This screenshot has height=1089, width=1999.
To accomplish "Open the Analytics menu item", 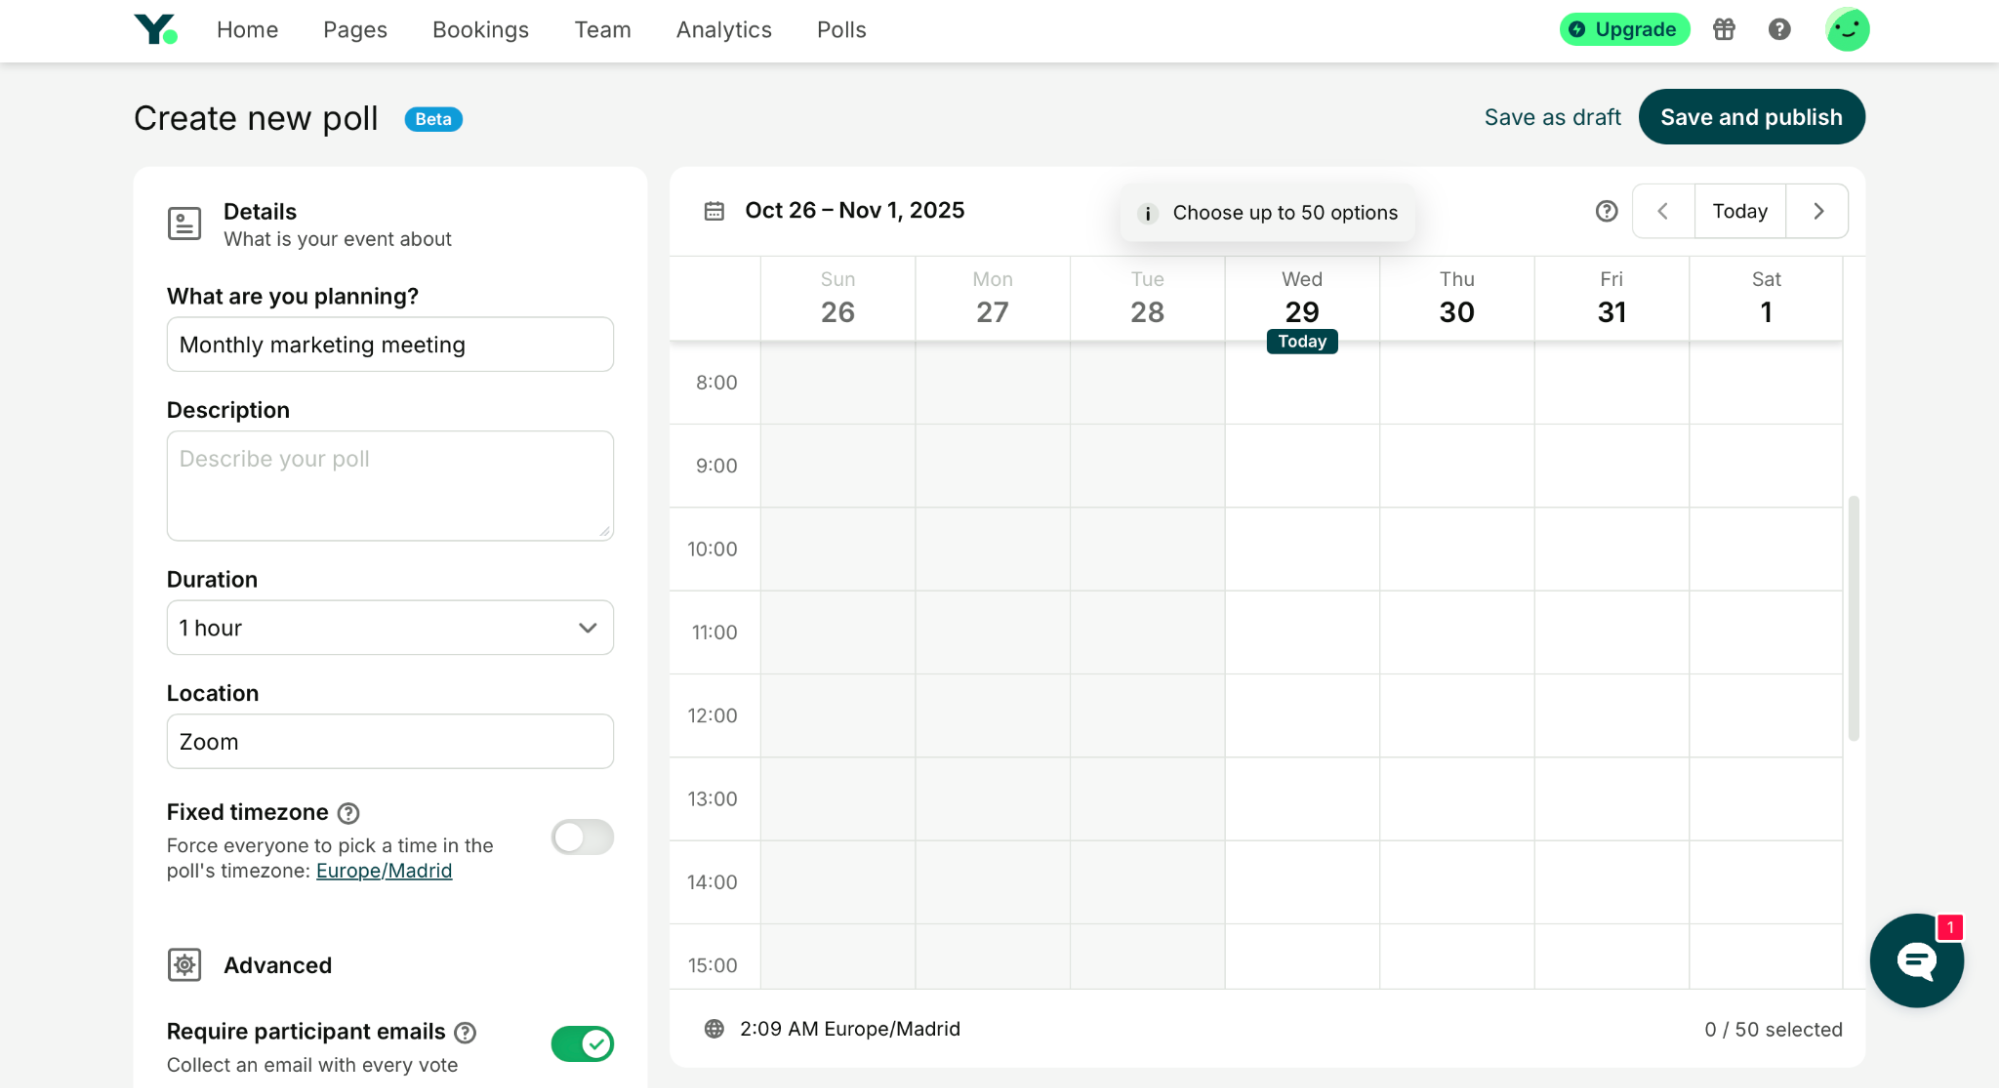I will pyautogui.click(x=723, y=30).
